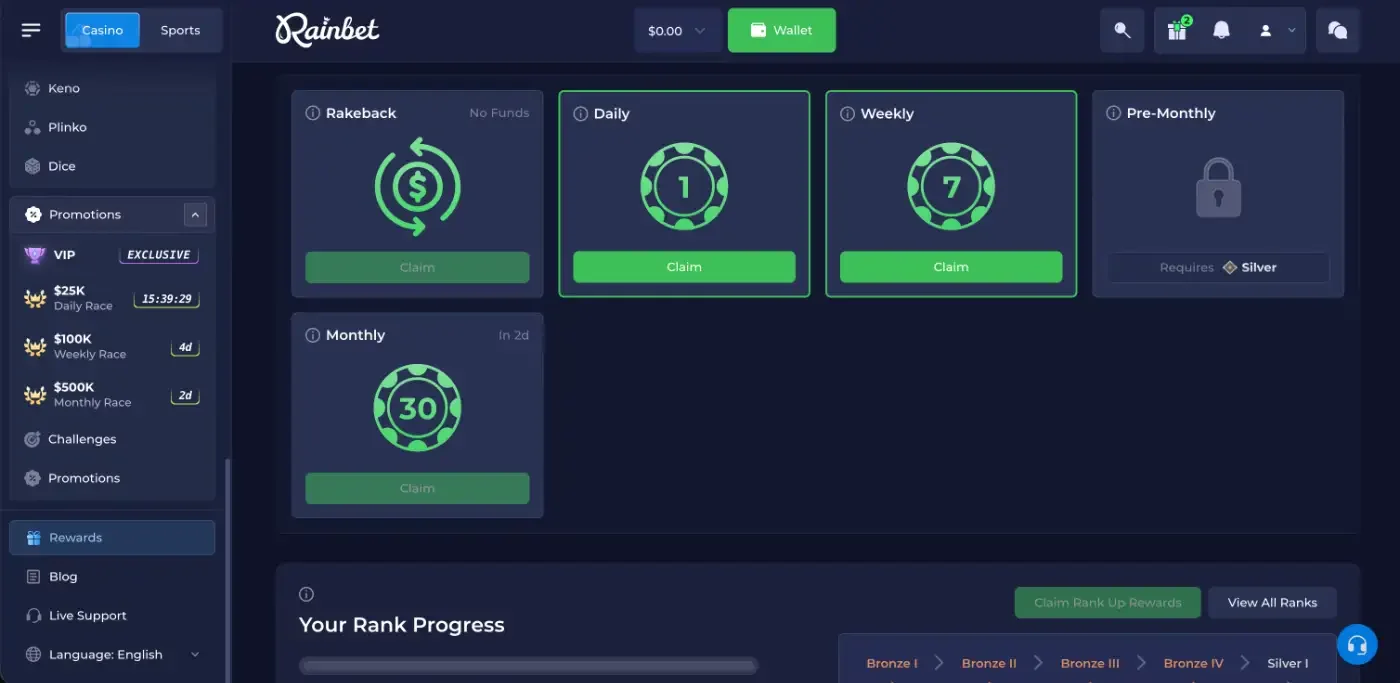1400x683 pixels.
Task: Click the Rakeback dollar cycle icon
Action: (x=417, y=187)
